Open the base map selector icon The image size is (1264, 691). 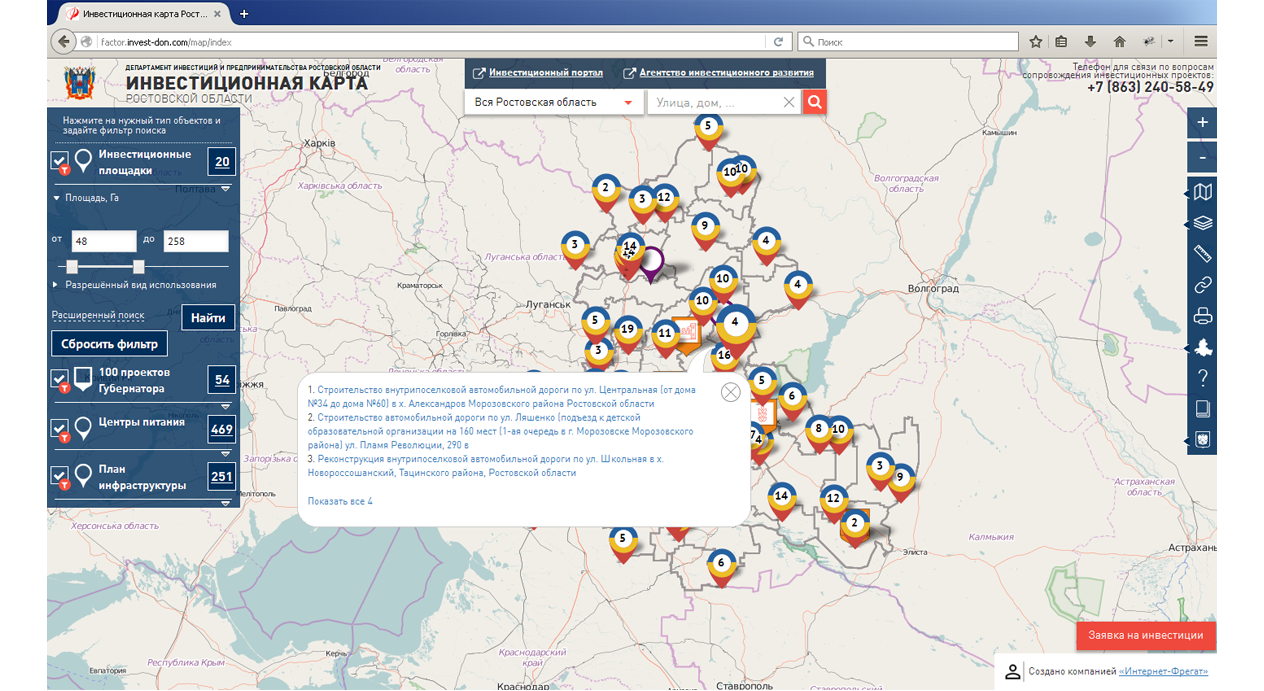[x=1203, y=191]
